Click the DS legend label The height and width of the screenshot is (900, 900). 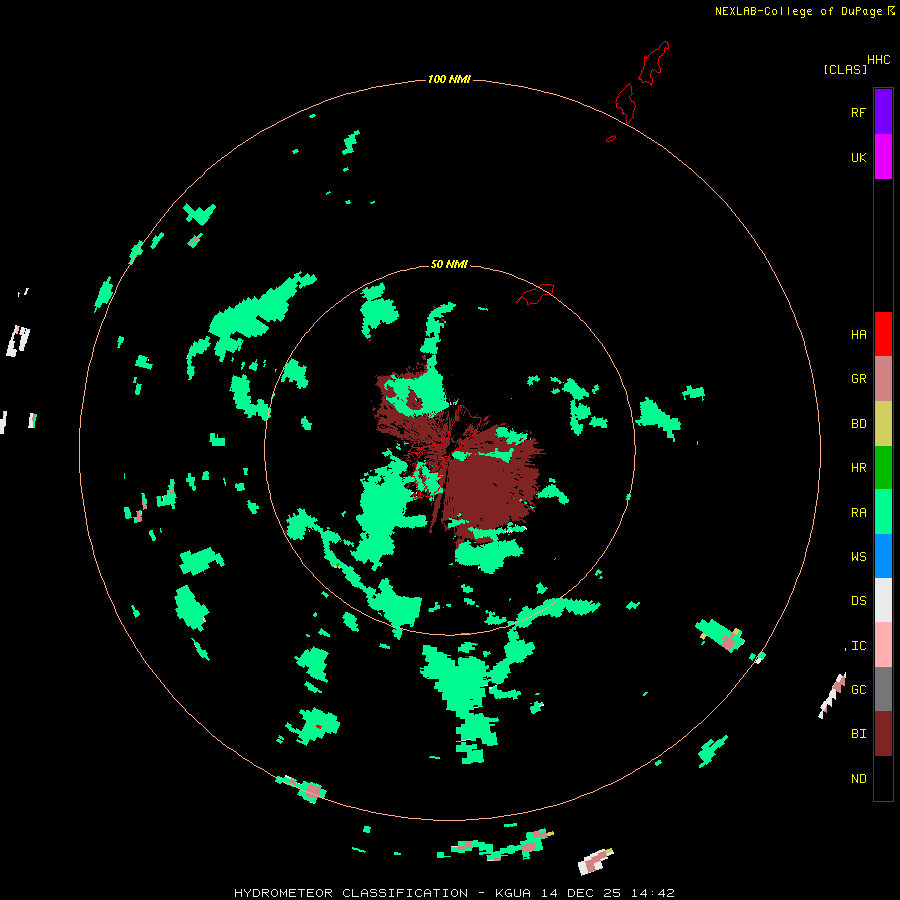pos(858,601)
